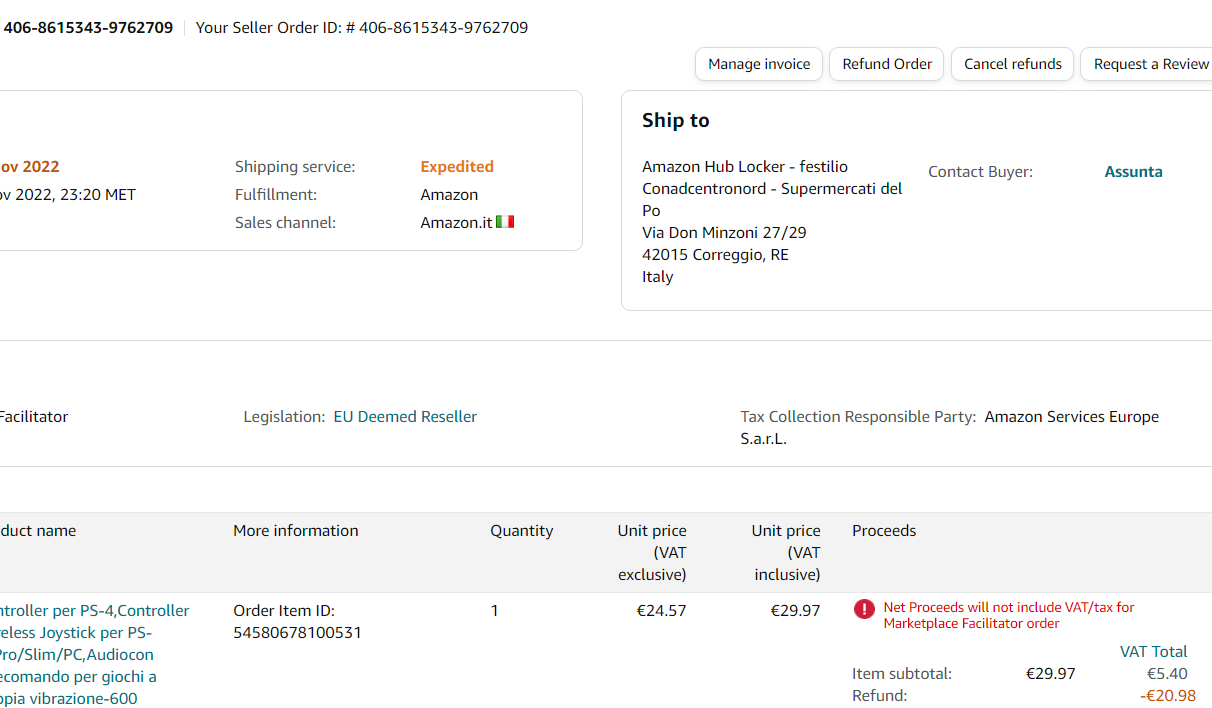The image size is (1212, 708).
Task: Click the Cancel refunds button
Action: pyautogui.click(x=1012, y=64)
